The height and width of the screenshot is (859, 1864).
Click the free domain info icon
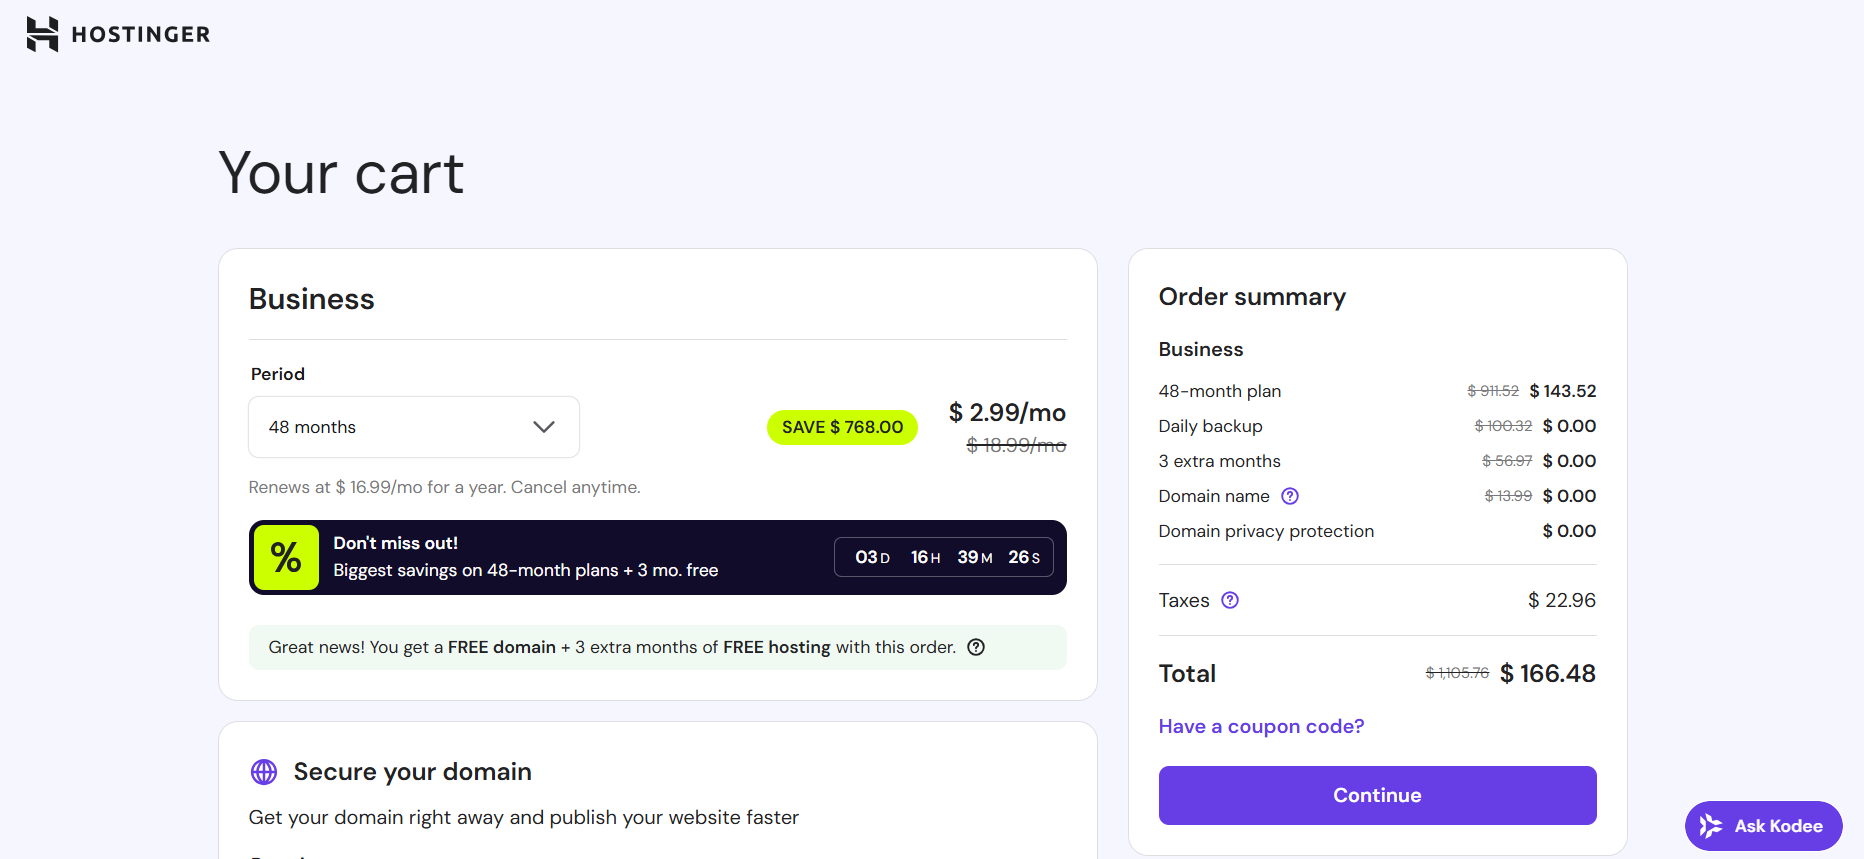976,647
